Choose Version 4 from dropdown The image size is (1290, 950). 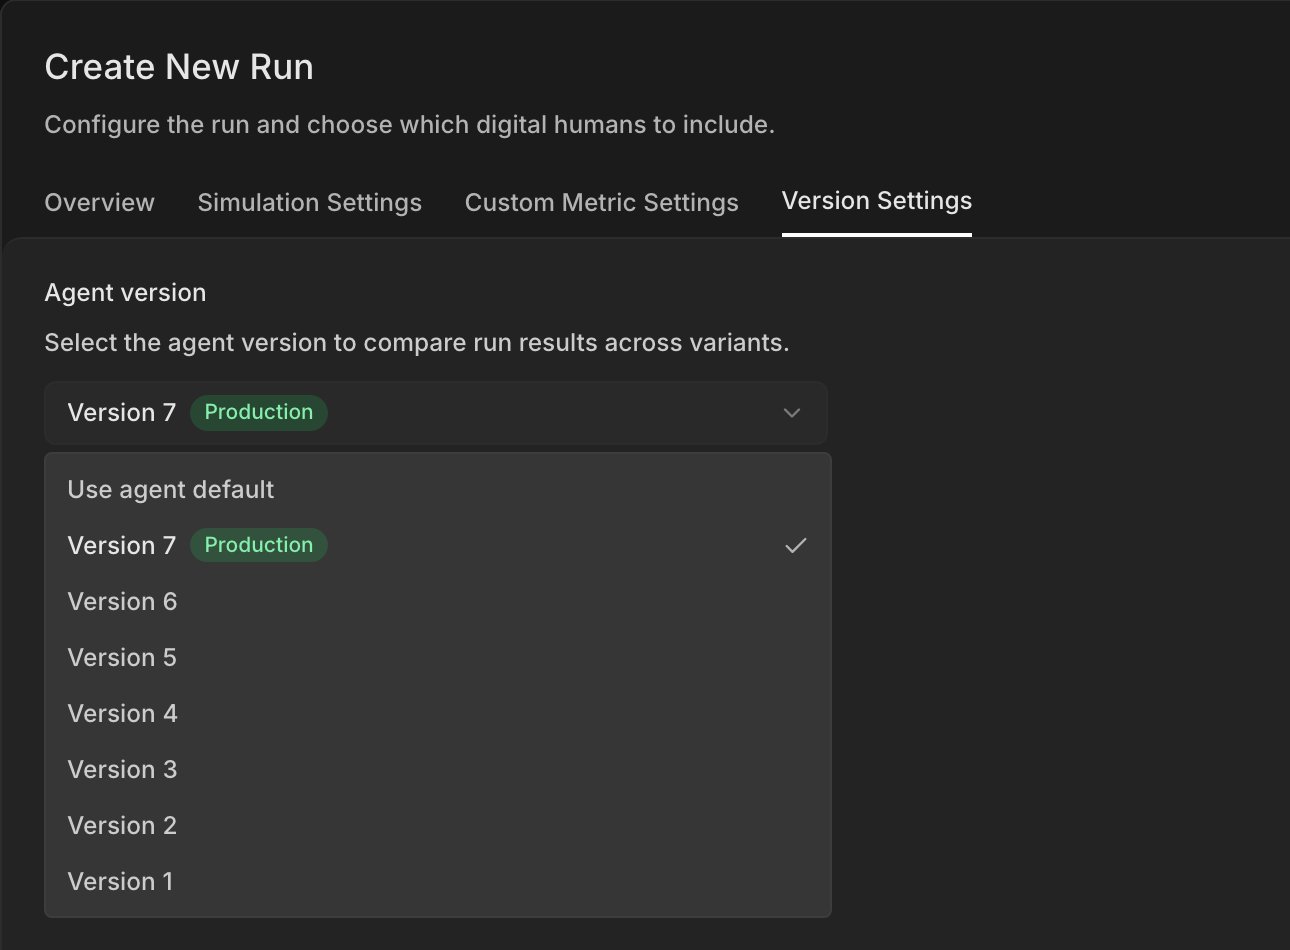(x=438, y=714)
